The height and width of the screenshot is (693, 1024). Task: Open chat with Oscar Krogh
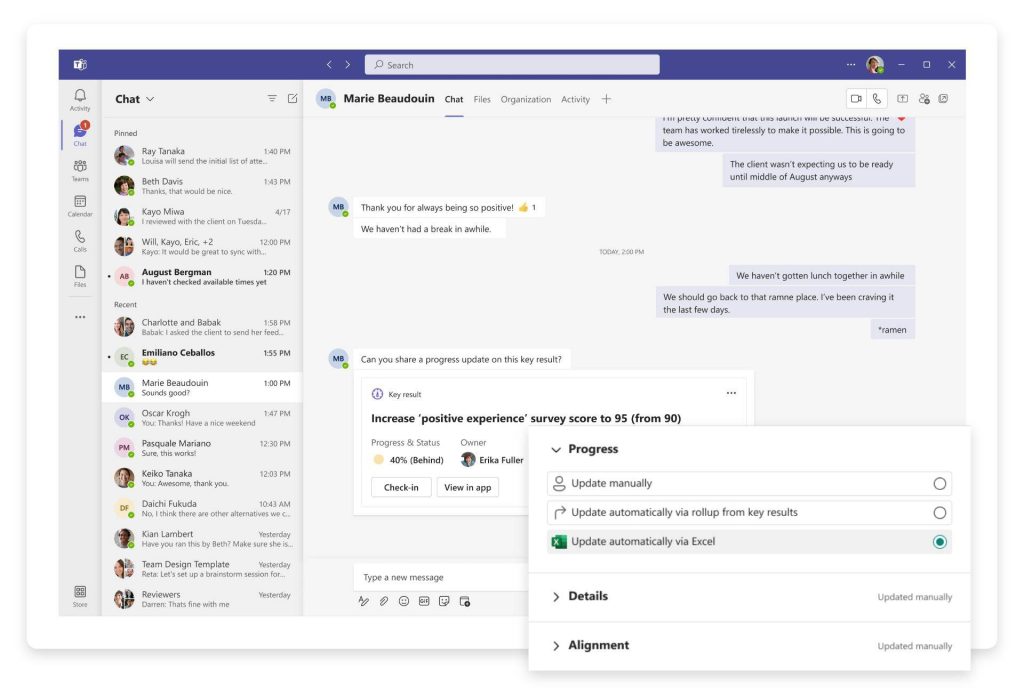tap(202, 418)
